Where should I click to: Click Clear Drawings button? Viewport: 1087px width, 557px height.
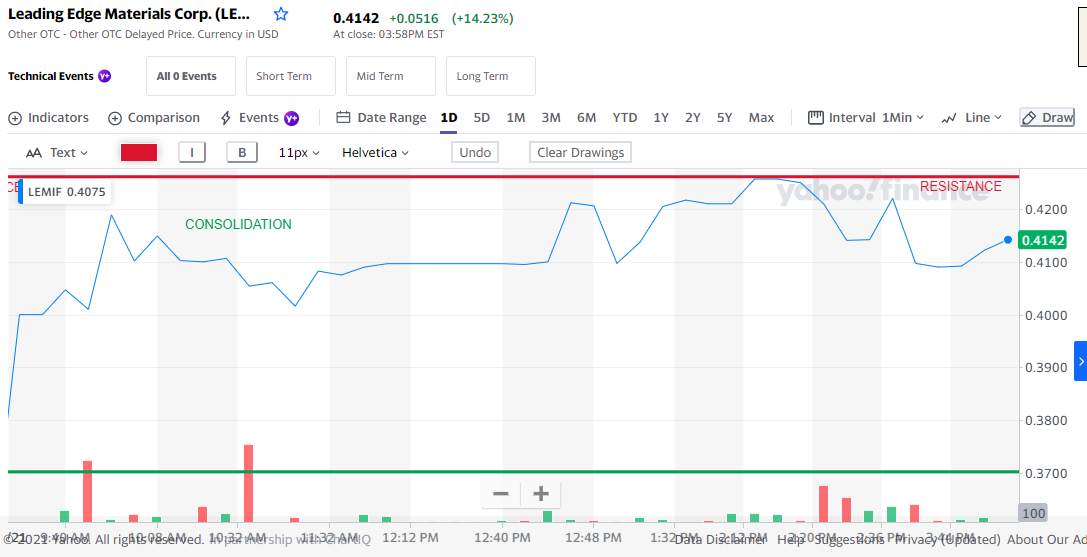[x=580, y=153]
